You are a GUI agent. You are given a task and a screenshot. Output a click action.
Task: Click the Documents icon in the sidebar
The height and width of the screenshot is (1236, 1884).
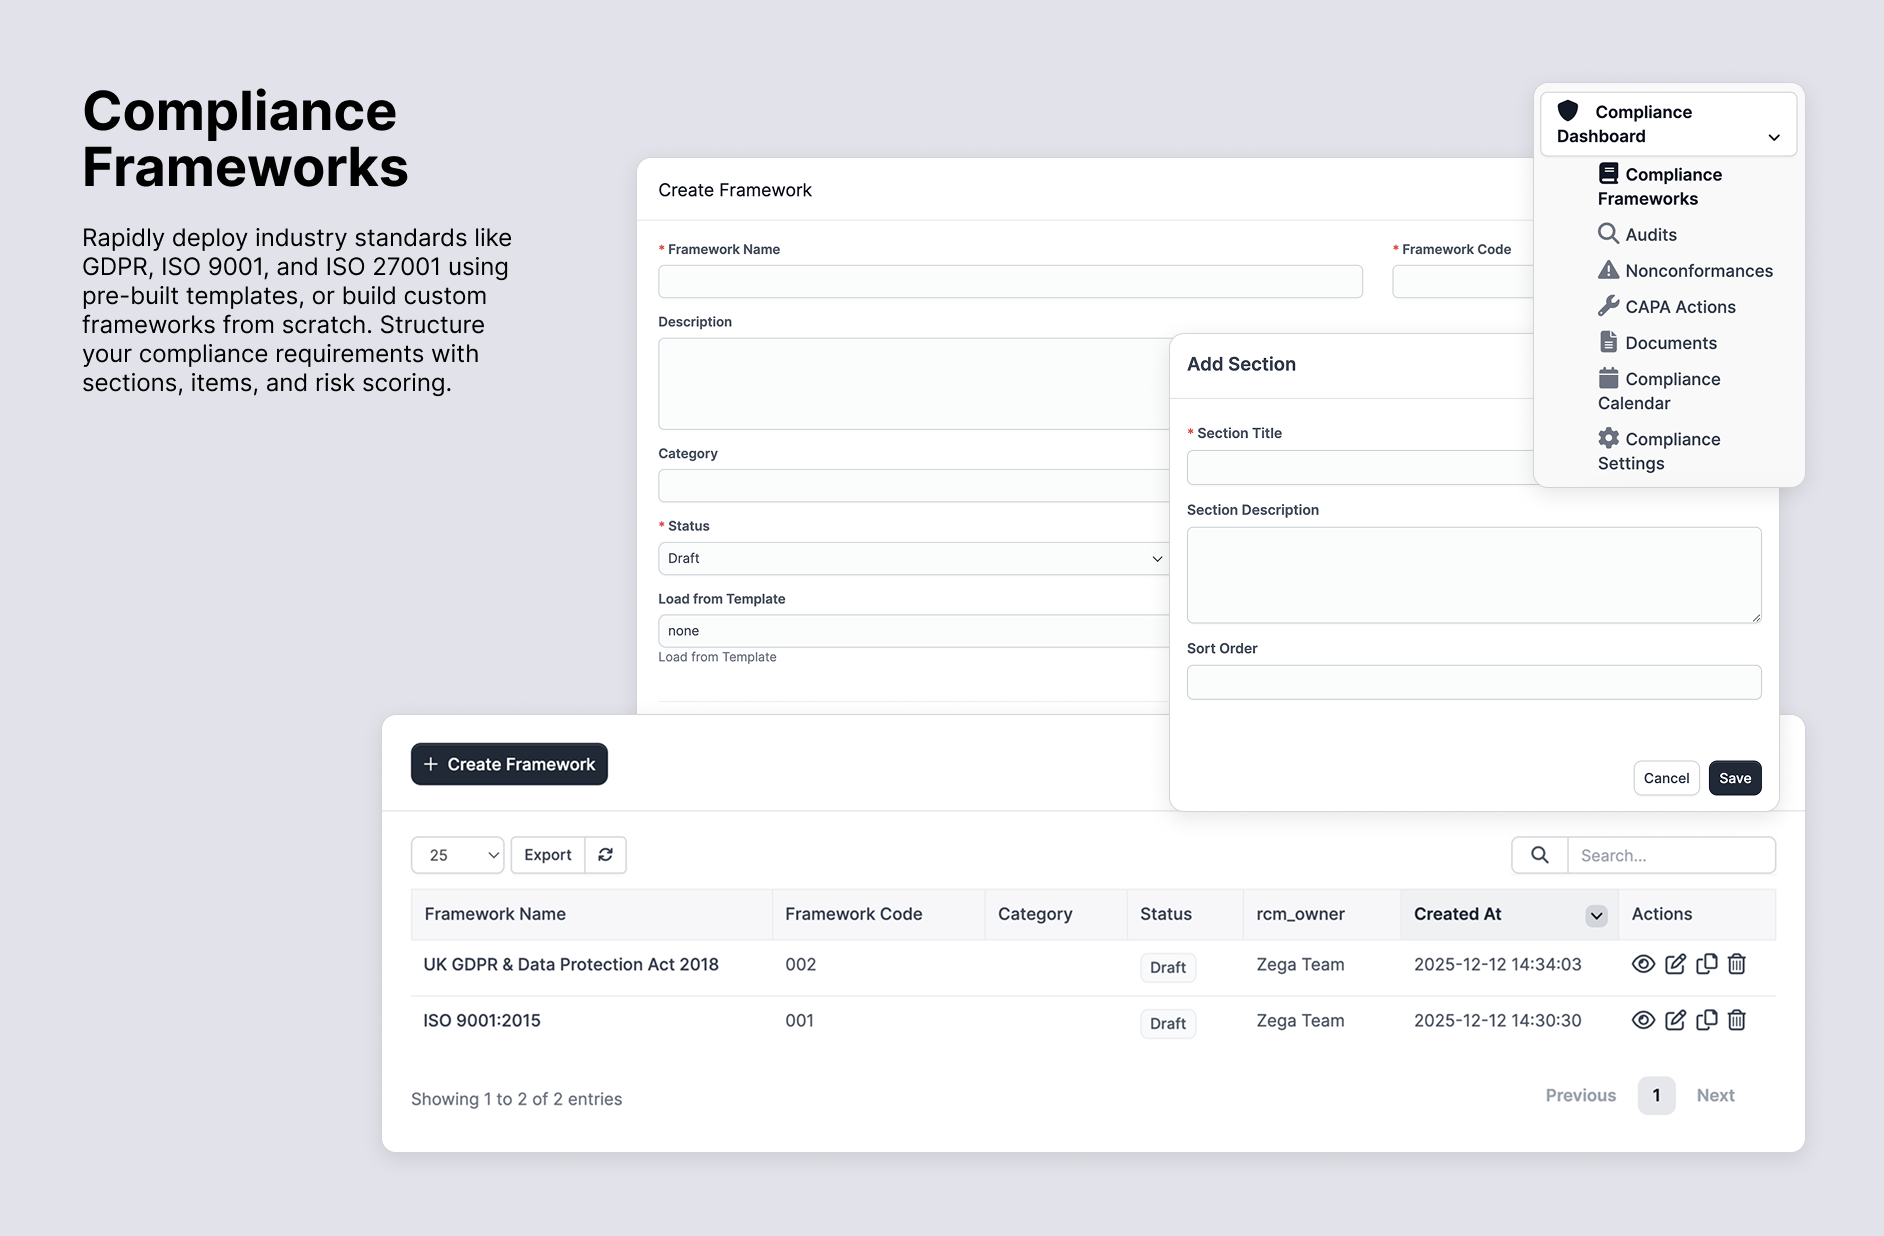point(1609,342)
